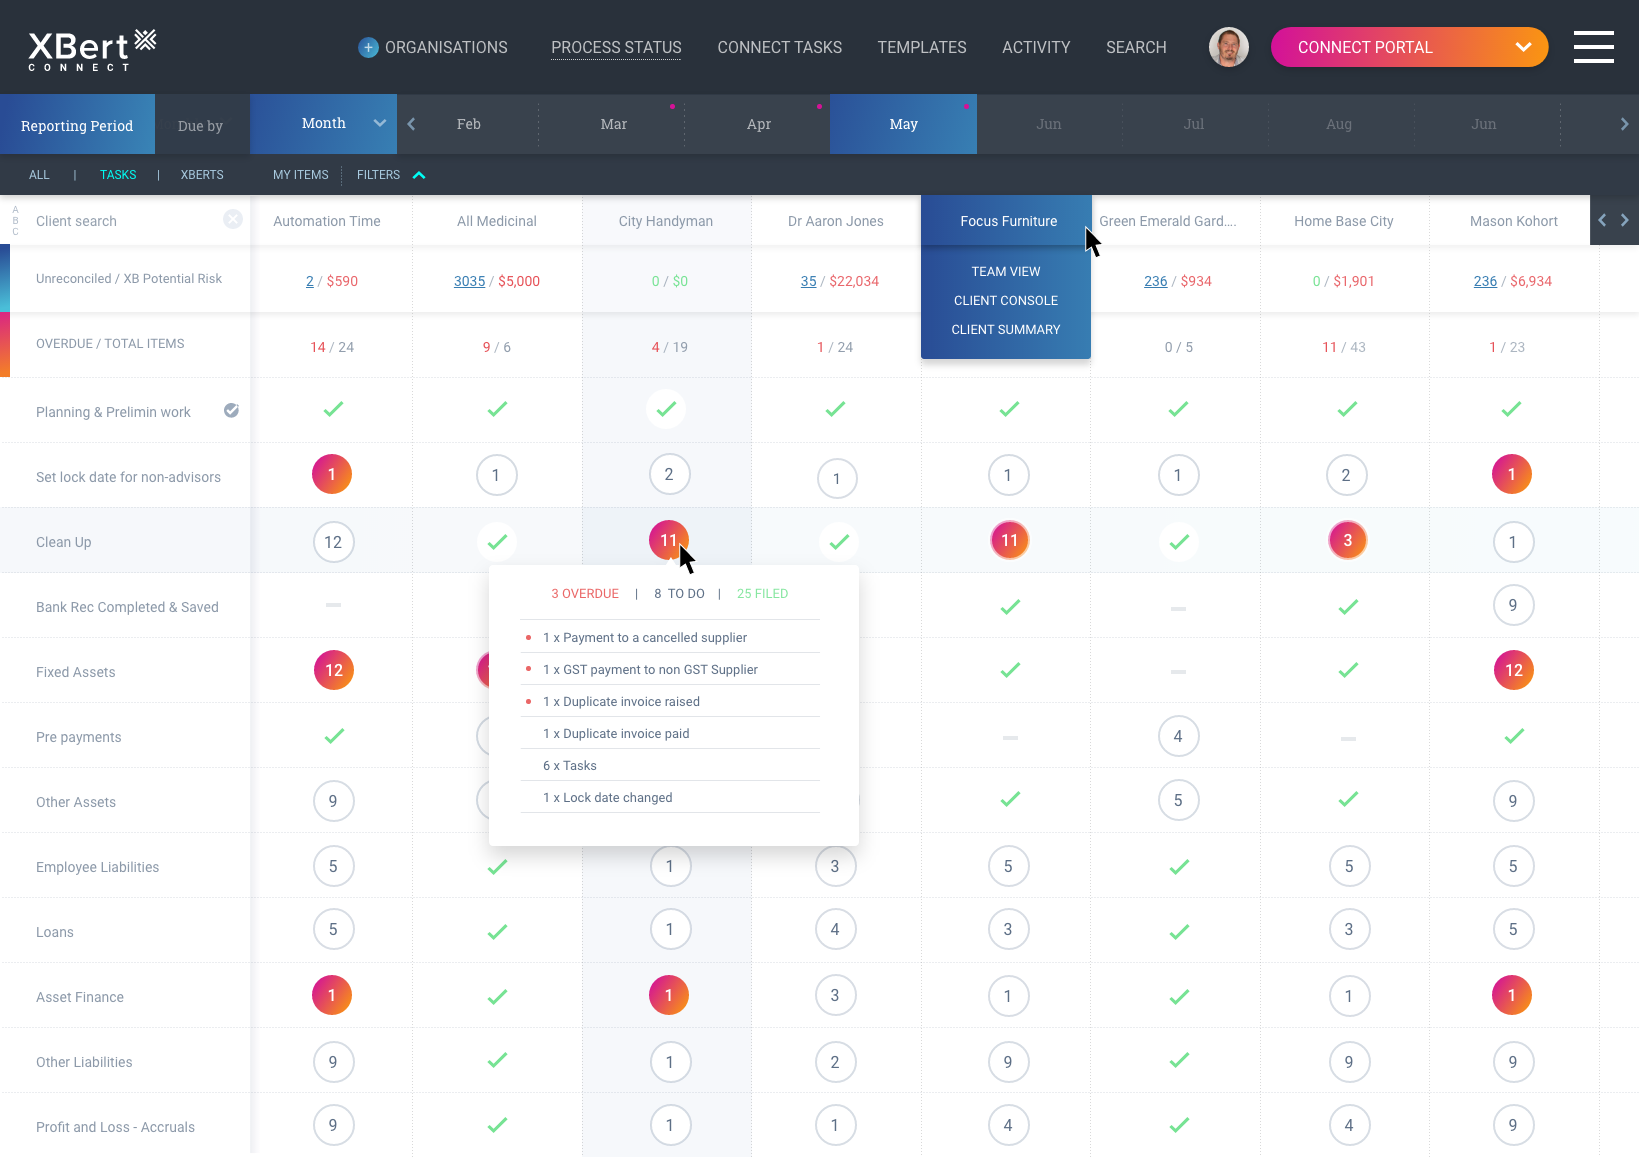Open Set lock date badge for Automation Time
Image resolution: width=1639 pixels, height=1157 pixels.
coord(332,474)
